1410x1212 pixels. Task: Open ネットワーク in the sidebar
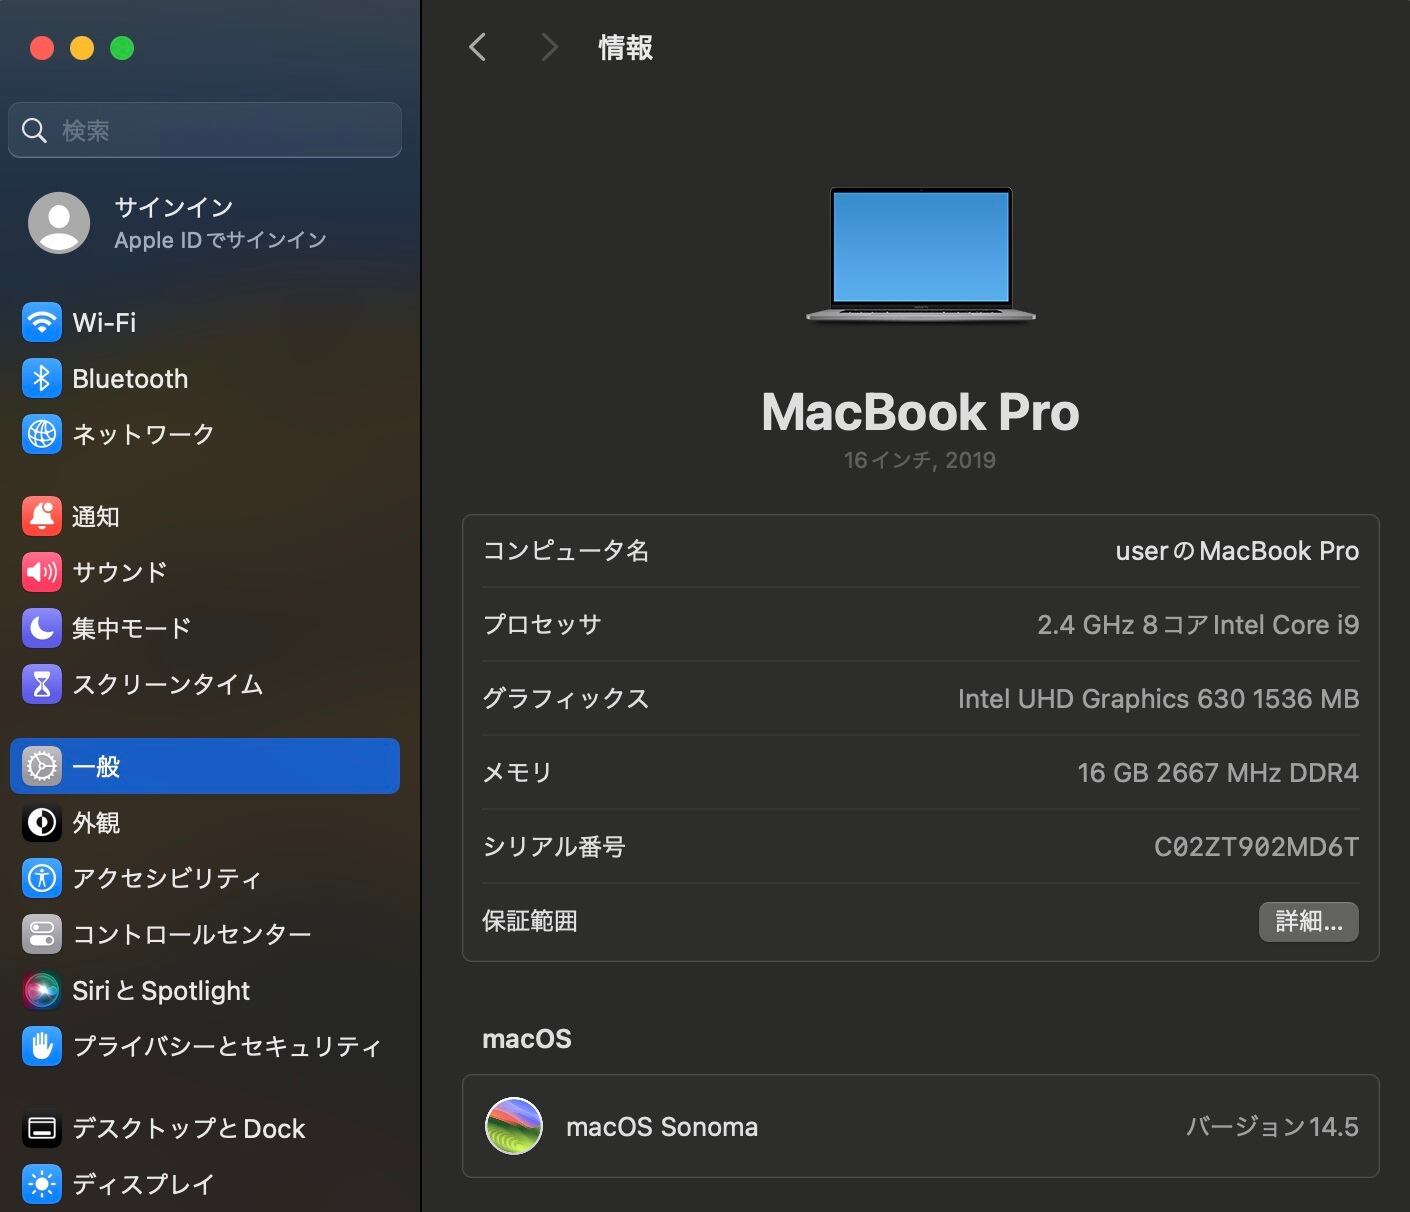point(205,434)
